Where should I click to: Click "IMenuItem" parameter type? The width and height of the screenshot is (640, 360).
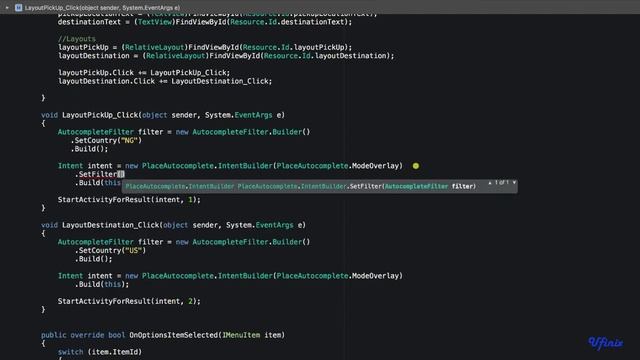tap(241, 335)
